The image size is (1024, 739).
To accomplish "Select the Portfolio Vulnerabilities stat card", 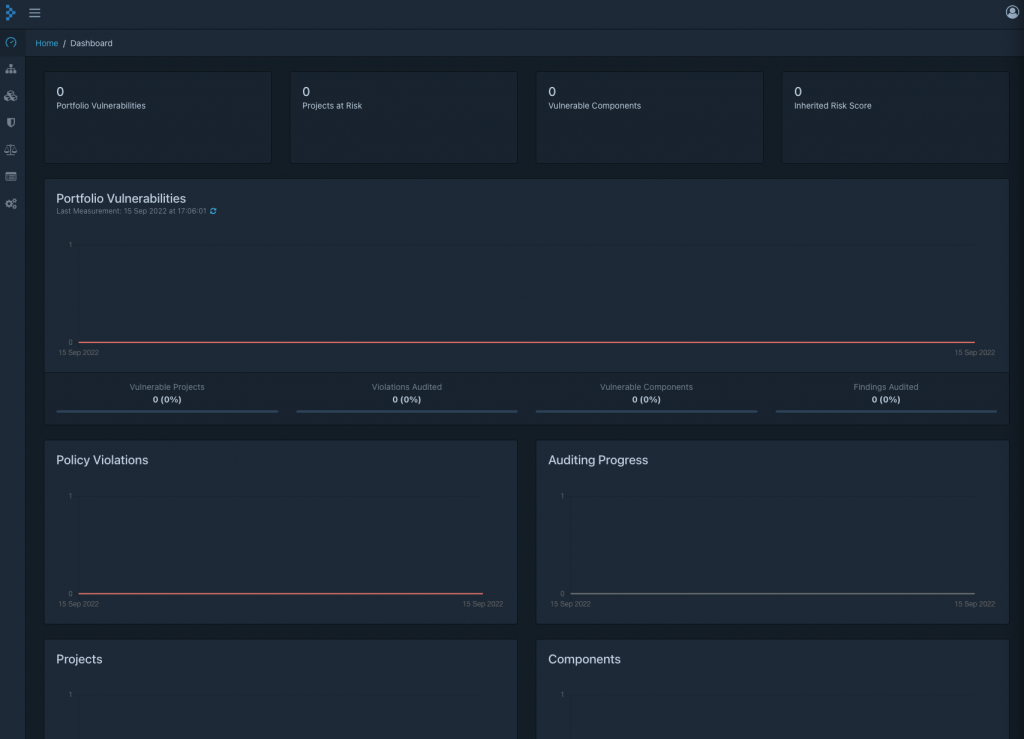I will 158,118.
